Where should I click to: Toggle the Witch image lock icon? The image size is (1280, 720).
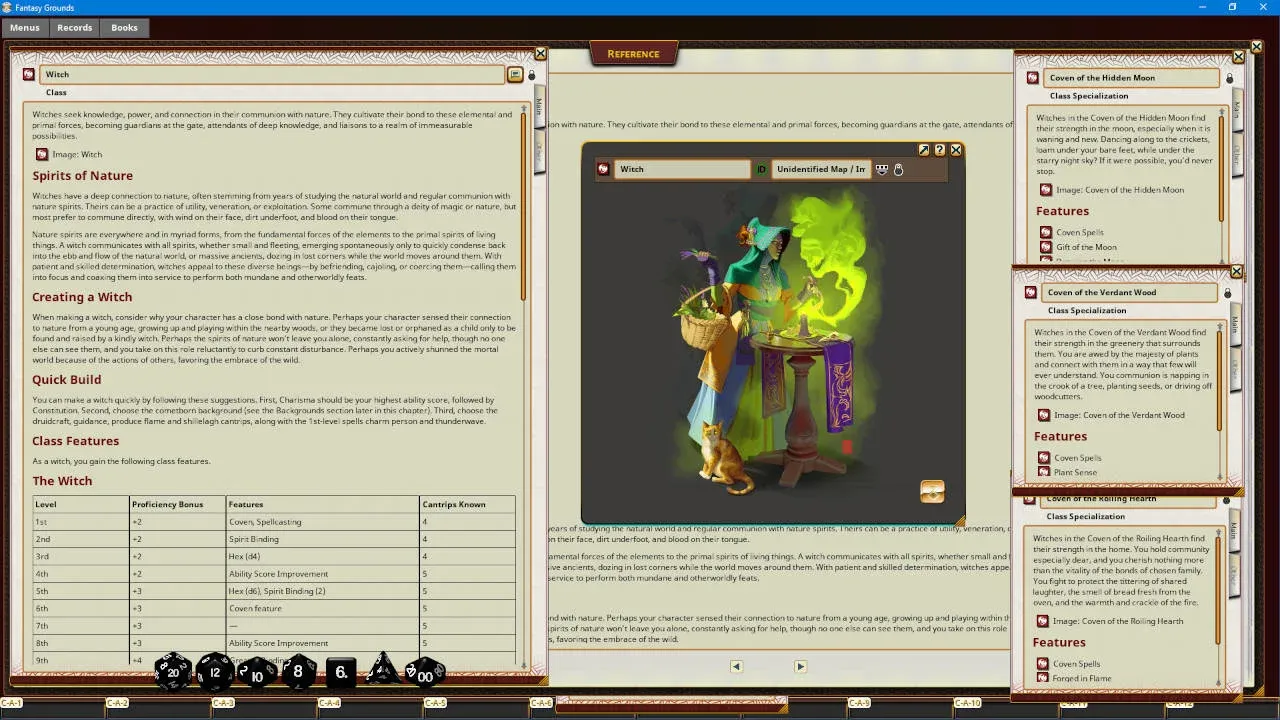click(x=898, y=169)
